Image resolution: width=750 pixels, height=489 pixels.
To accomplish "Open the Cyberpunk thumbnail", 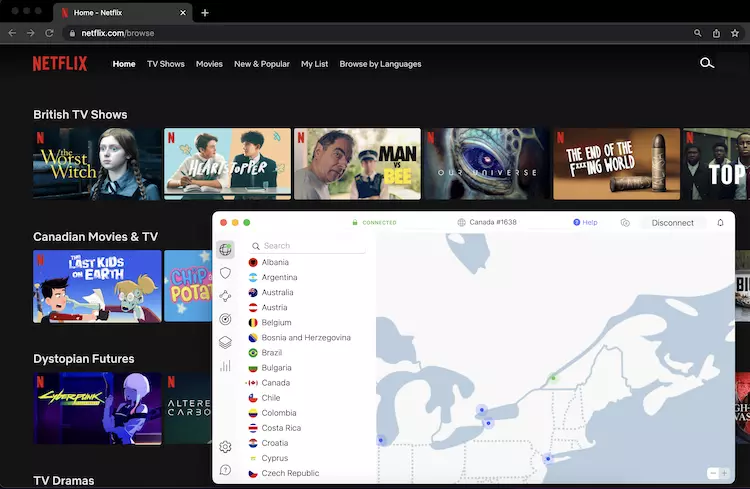I will point(97,409).
